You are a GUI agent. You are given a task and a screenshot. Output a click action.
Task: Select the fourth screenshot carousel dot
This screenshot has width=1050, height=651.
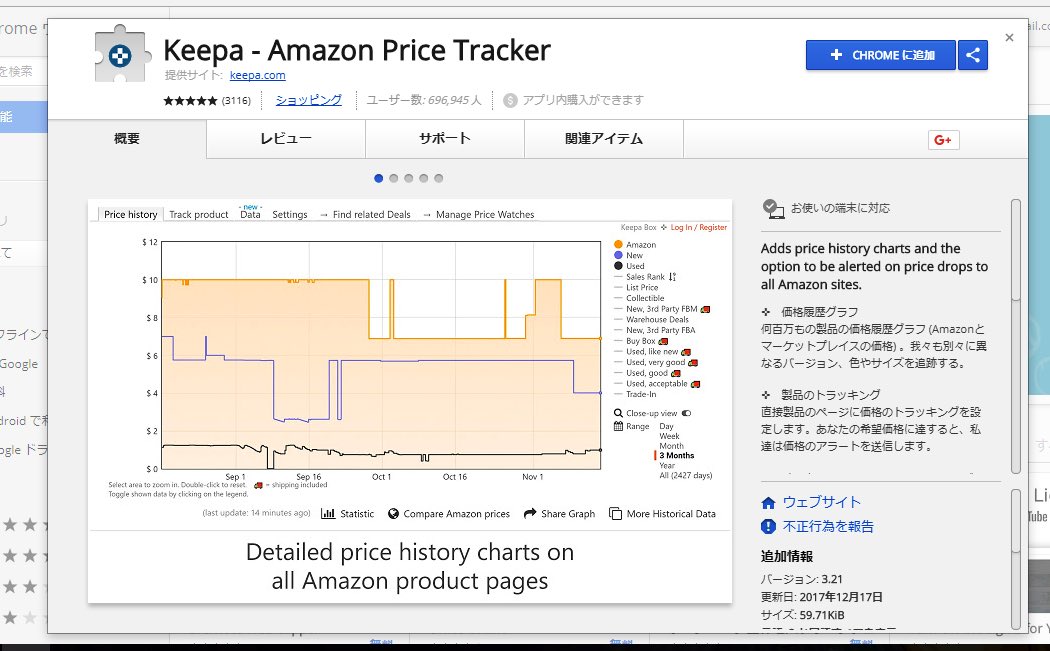pyautogui.click(x=423, y=178)
